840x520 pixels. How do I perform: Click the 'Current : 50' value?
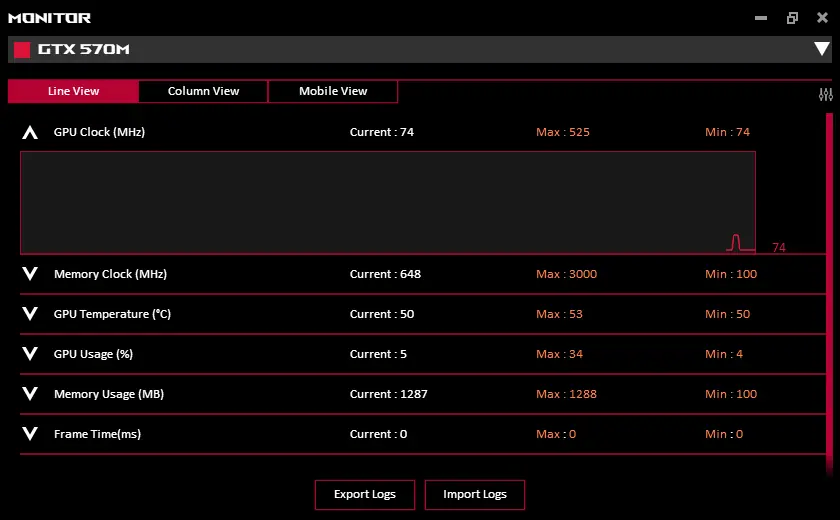(382, 314)
